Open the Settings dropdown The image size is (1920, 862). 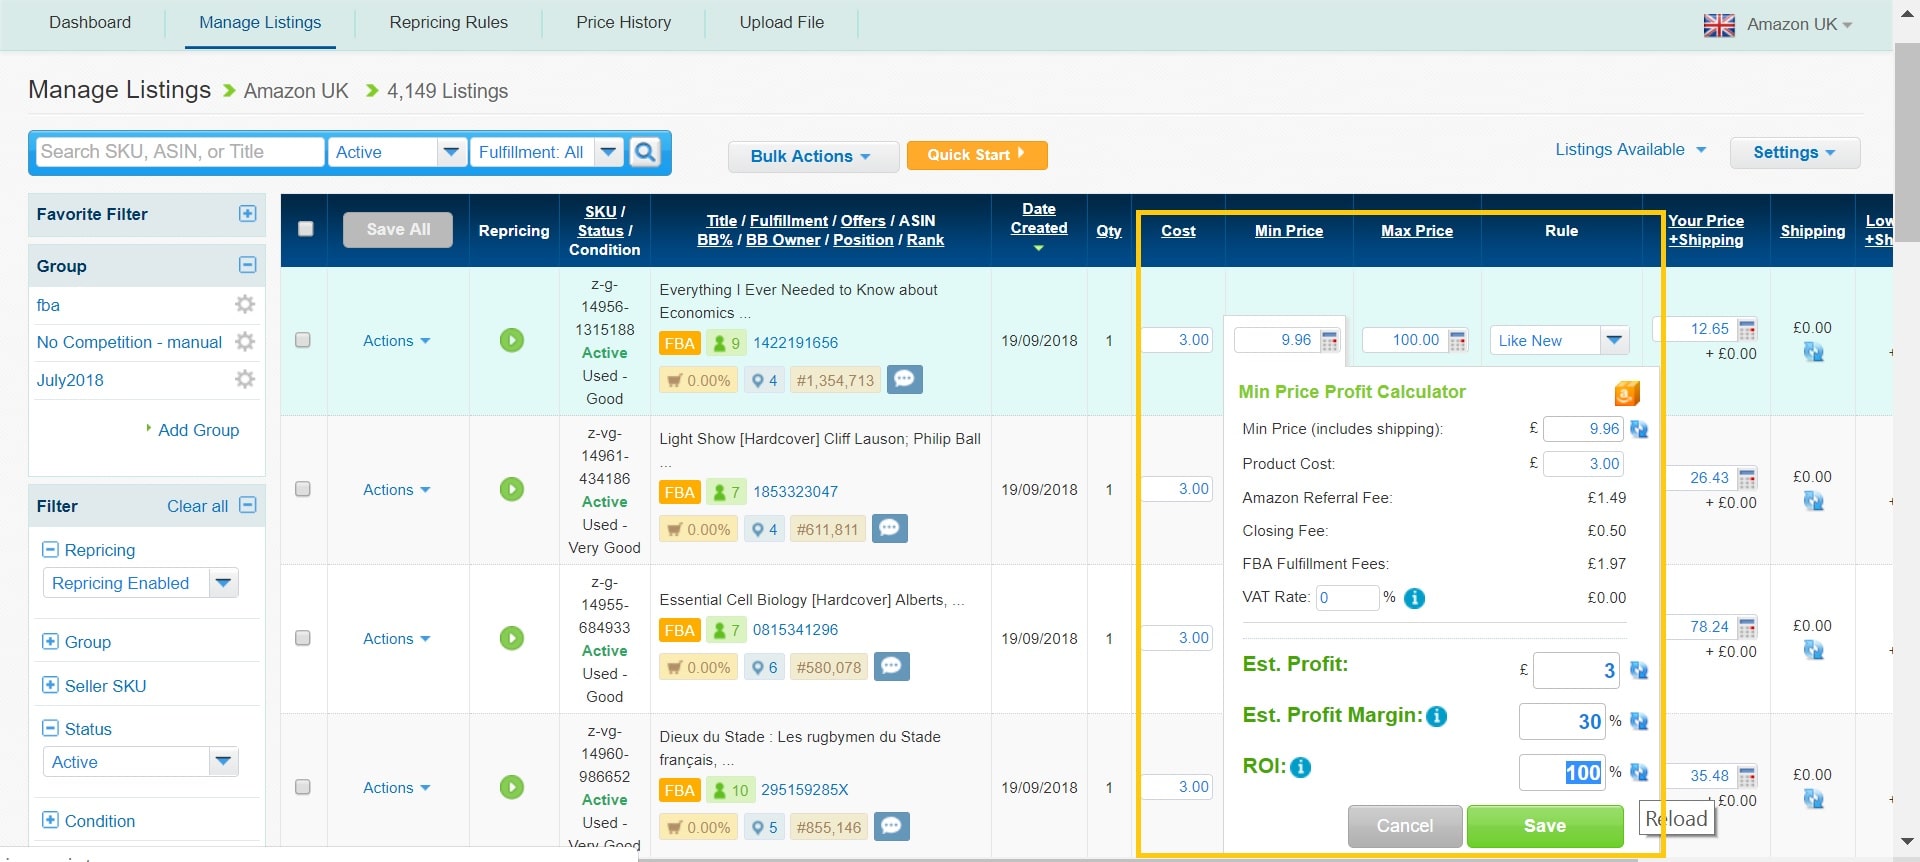coord(1794,152)
